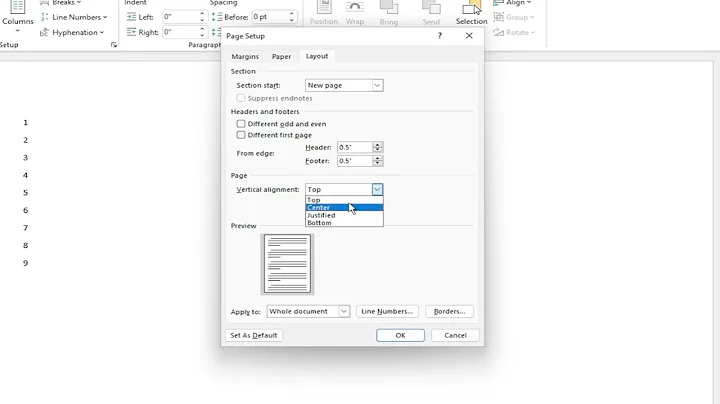Click the Cancel button
Image resolution: width=720 pixels, height=404 pixels.
click(x=455, y=335)
